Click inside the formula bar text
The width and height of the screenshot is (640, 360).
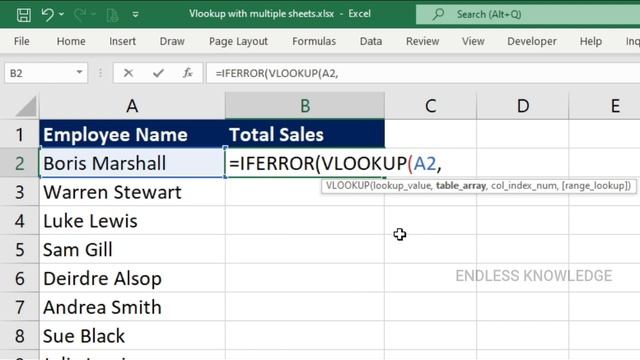[x=277, y=73]
